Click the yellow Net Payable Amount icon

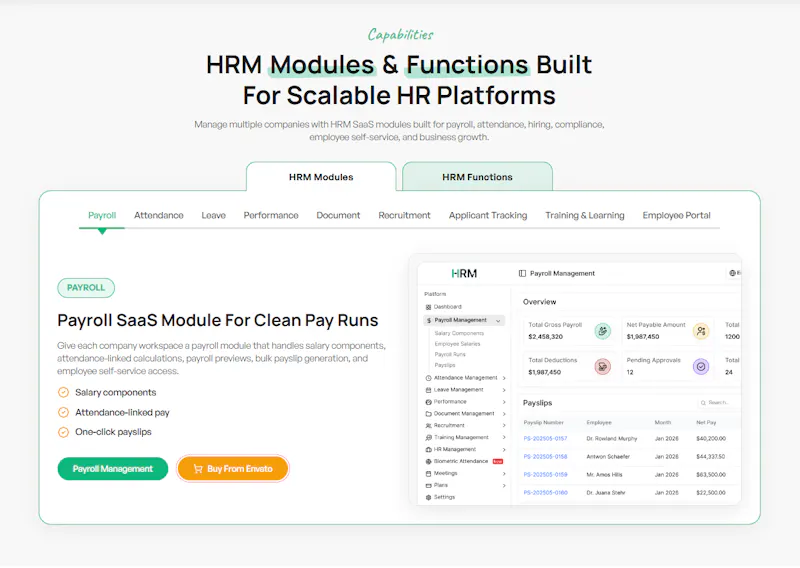point(701,331)
